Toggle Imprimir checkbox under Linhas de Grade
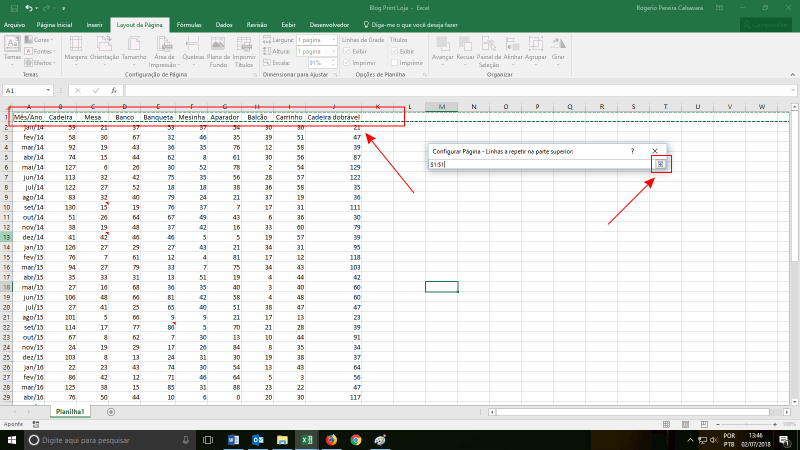 (347, 61)
